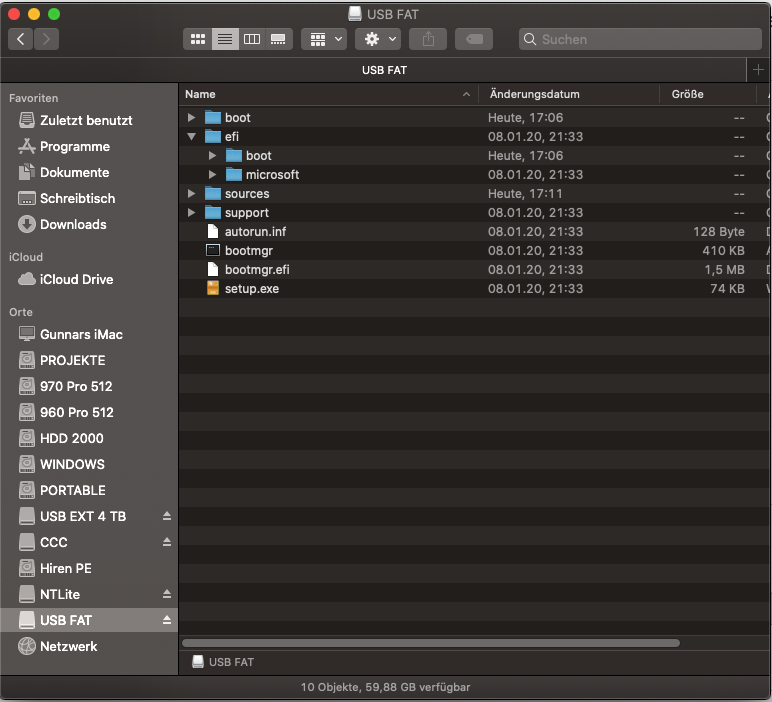
Task: Select the bootmgr.efi file icon
Action: pyautogui.click(x=213, y=269)
